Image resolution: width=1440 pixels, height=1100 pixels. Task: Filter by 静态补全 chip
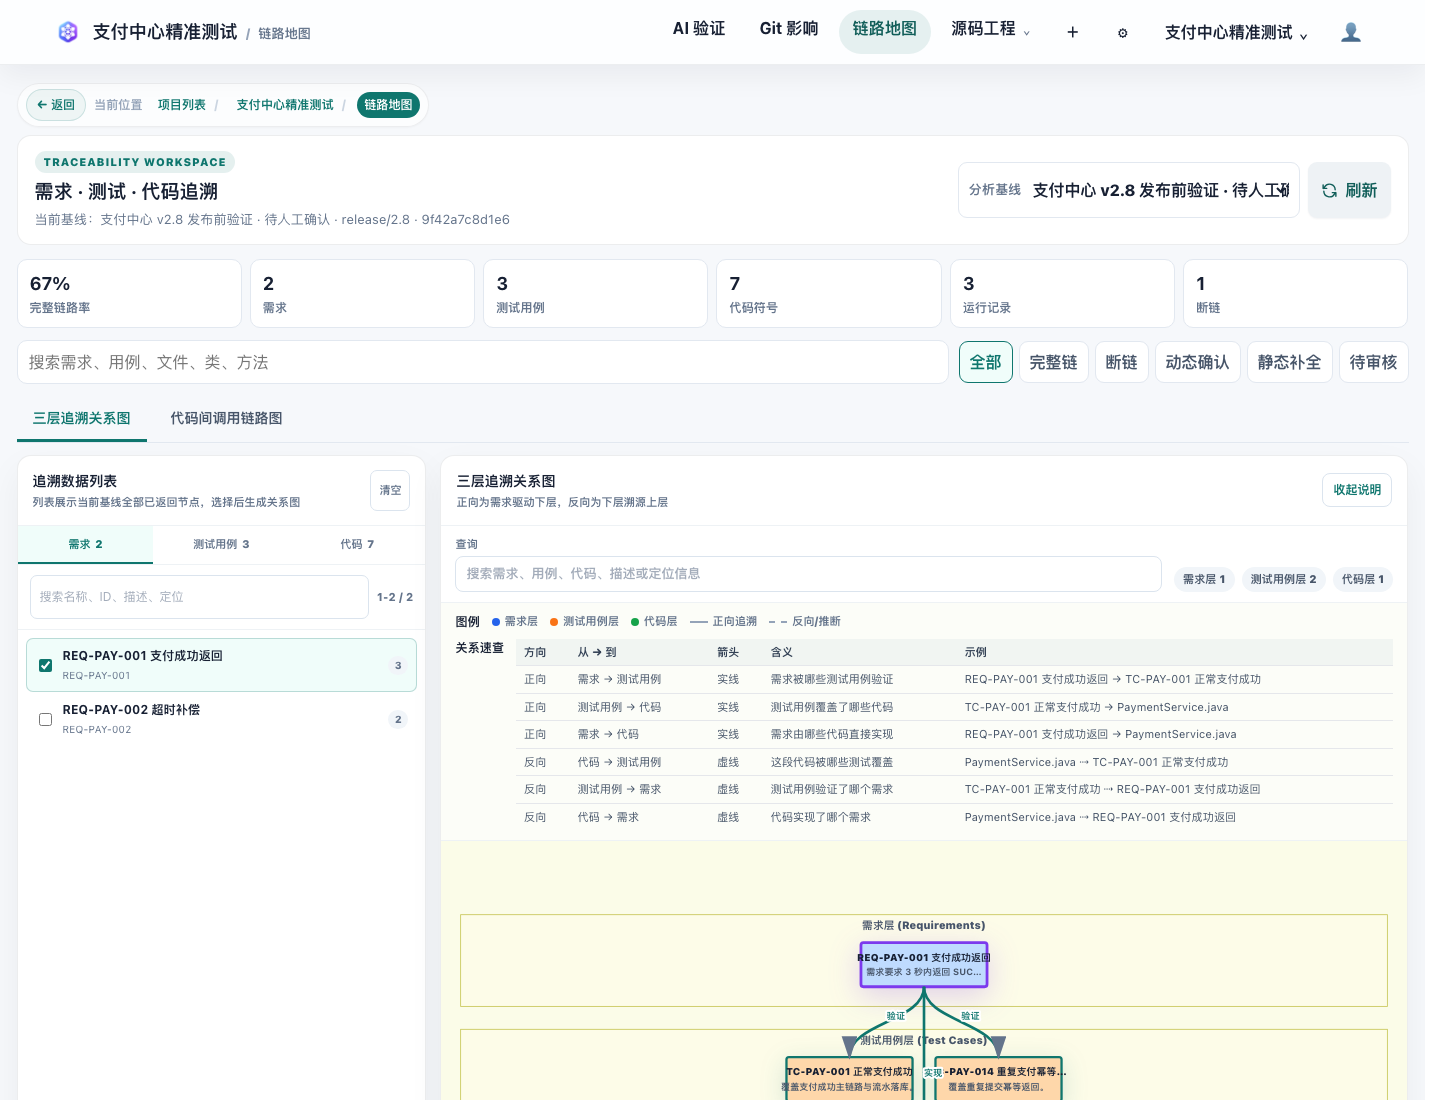(1290, 362)
